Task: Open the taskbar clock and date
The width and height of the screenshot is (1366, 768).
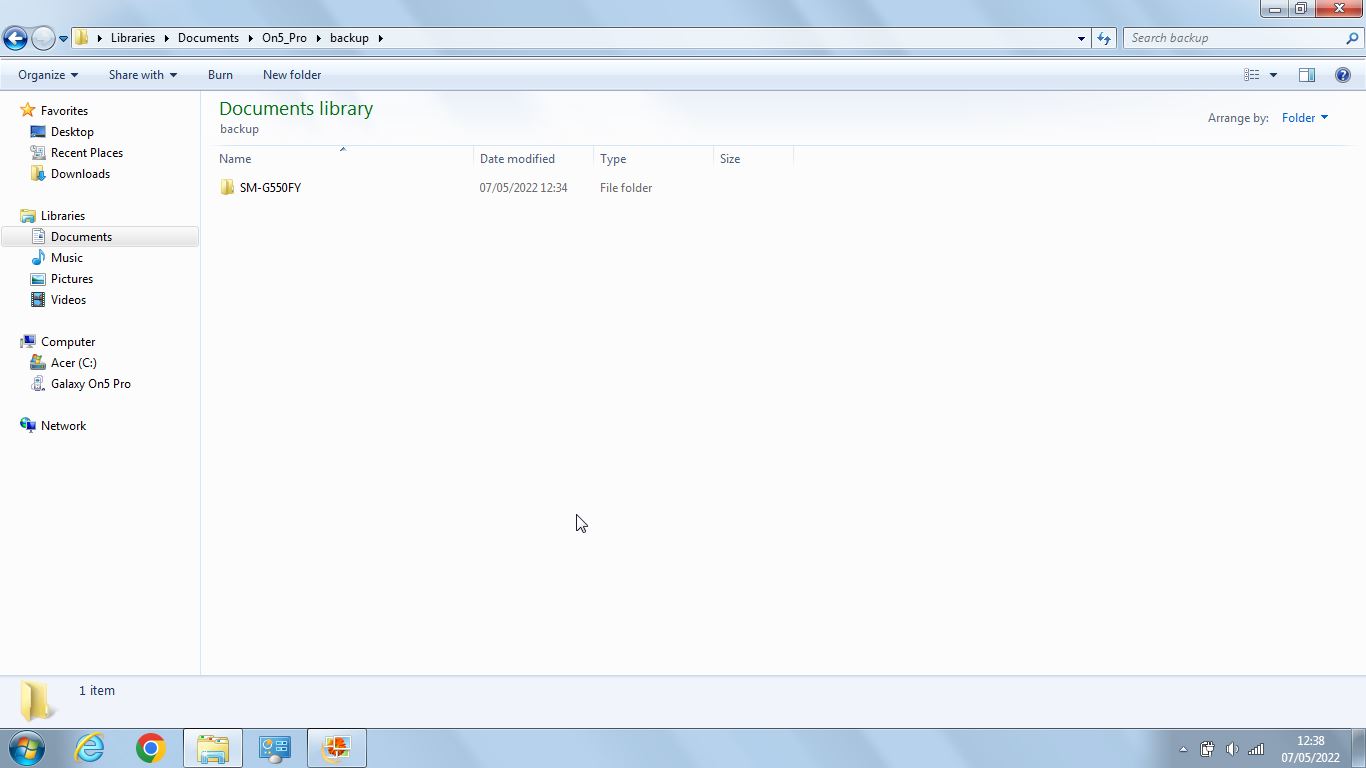Action: (1310, 749)
